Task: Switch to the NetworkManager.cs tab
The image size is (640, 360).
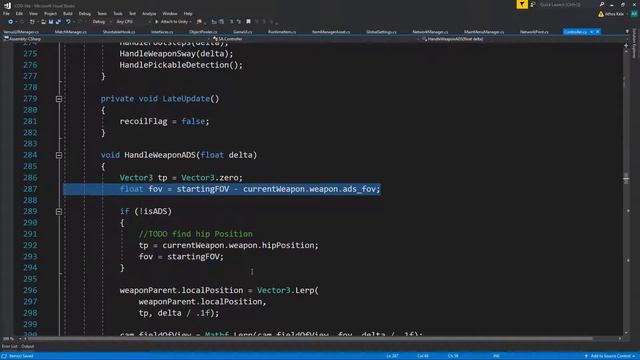Action: pyautogui.click(x=430, y=31)
